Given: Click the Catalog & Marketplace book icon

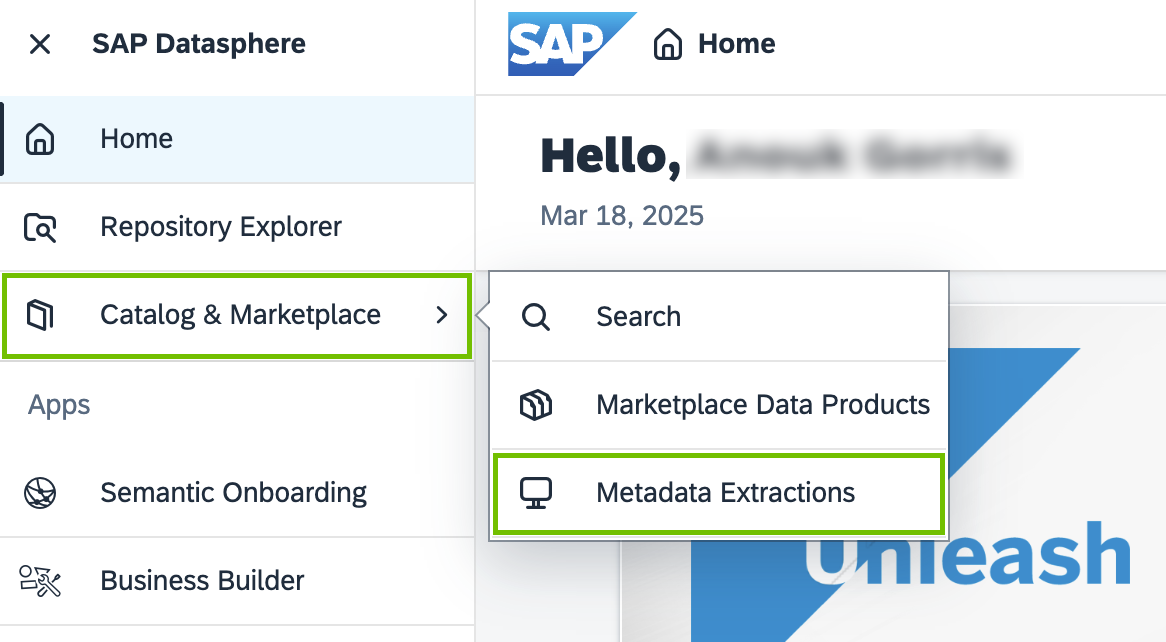Looking at the screenshot, I should point(40,316).
